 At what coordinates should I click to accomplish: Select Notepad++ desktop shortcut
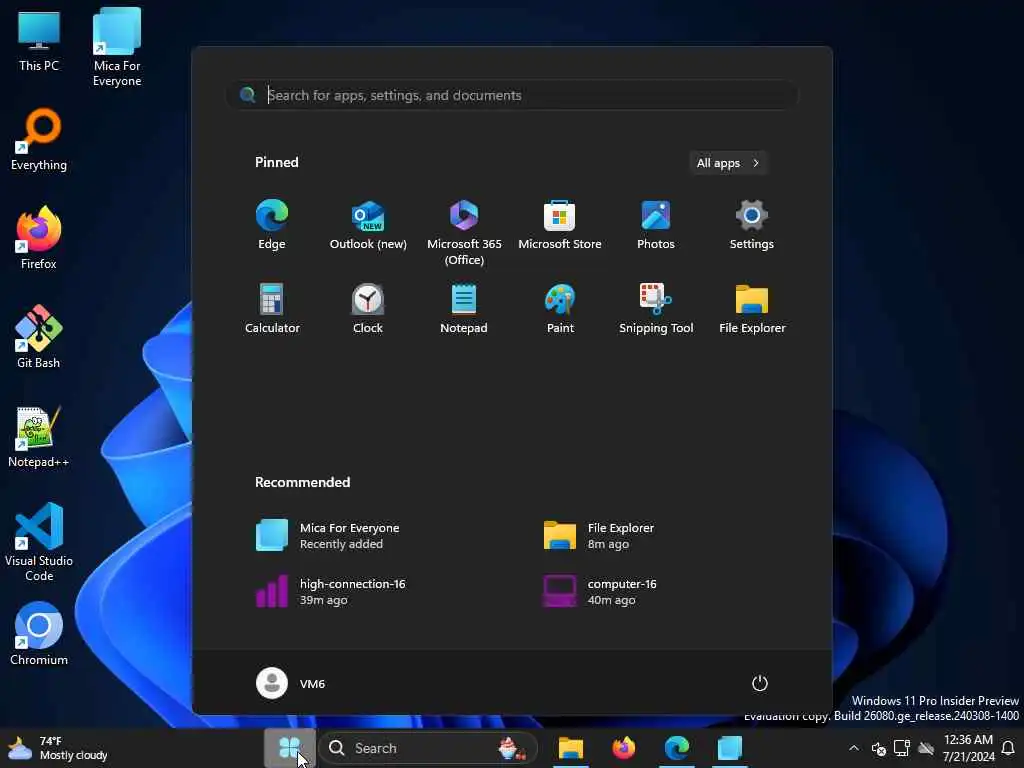pyautogui.click(x=39, y=436)
